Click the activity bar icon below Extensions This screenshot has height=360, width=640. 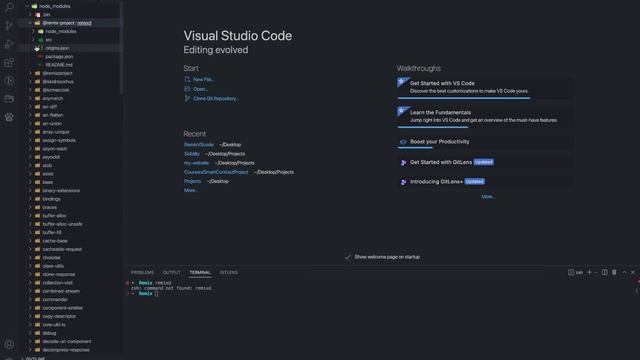click(x=9, y=80)
